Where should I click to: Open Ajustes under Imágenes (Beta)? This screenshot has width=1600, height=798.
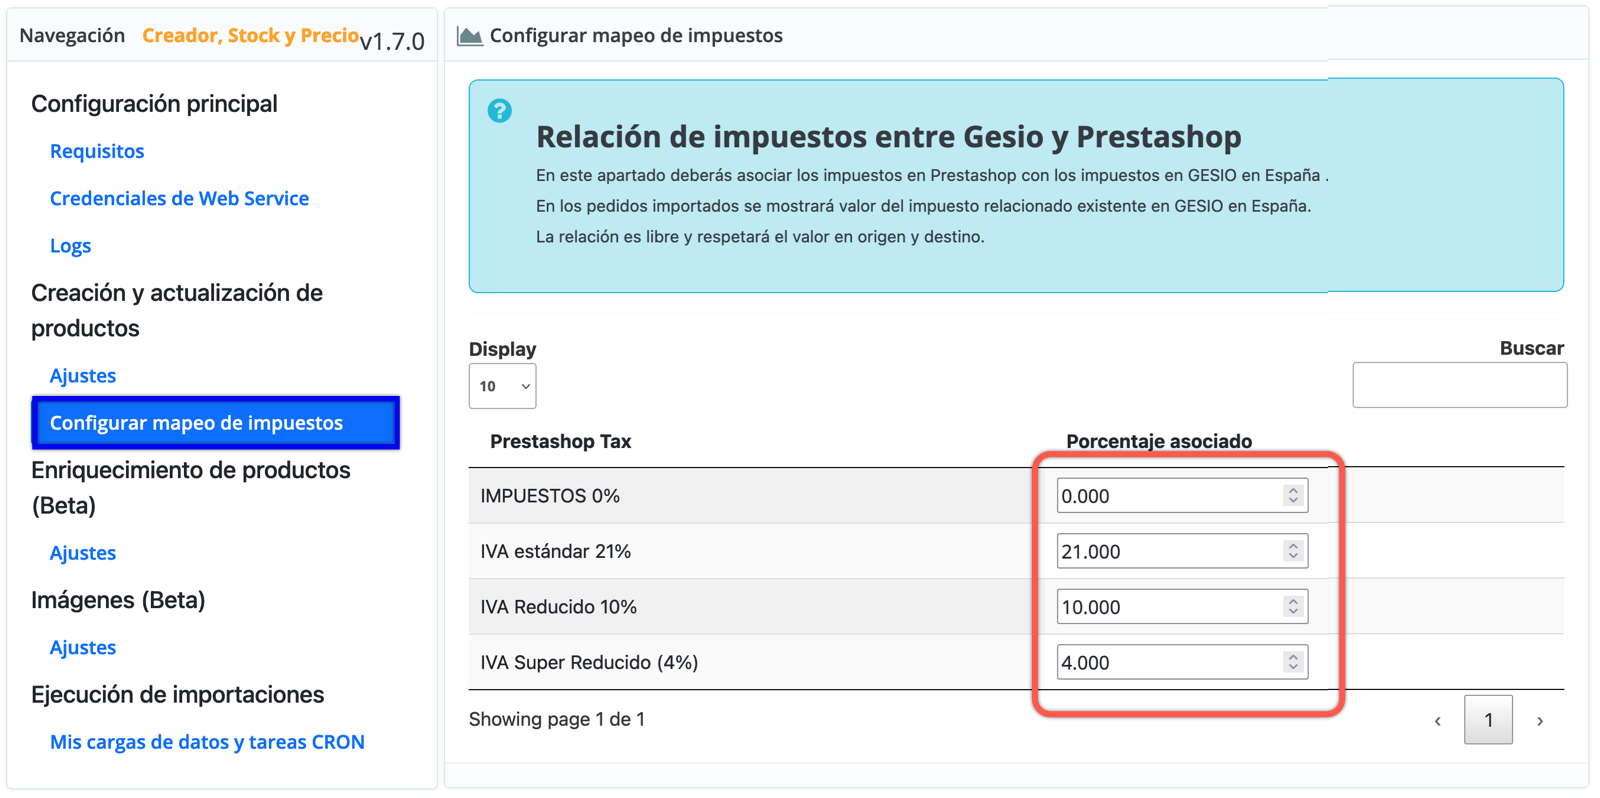pyautogui.click(x=83, y=647)
